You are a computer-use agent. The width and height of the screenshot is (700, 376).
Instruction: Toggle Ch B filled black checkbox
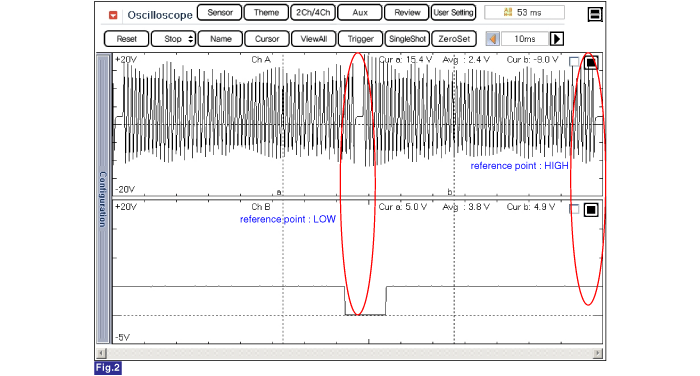591,209
